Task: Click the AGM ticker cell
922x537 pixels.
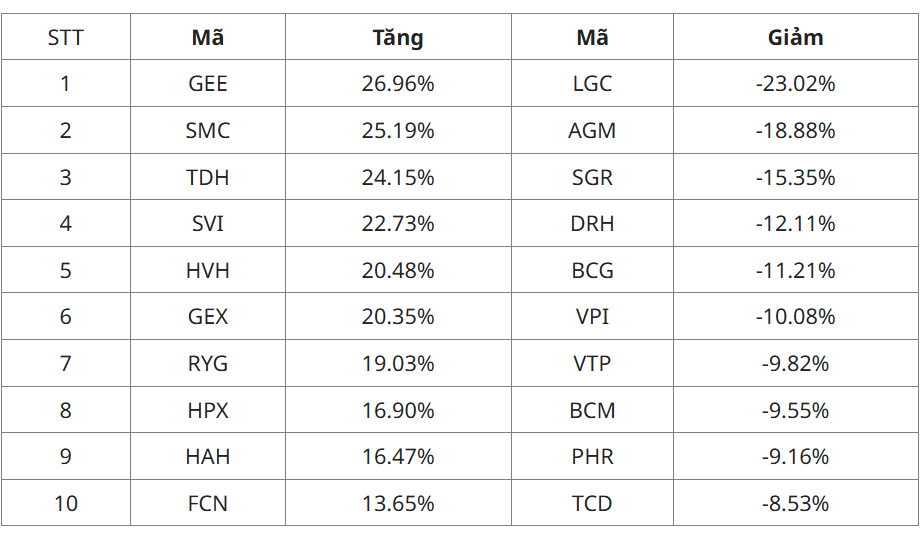Action: (592, 131)
